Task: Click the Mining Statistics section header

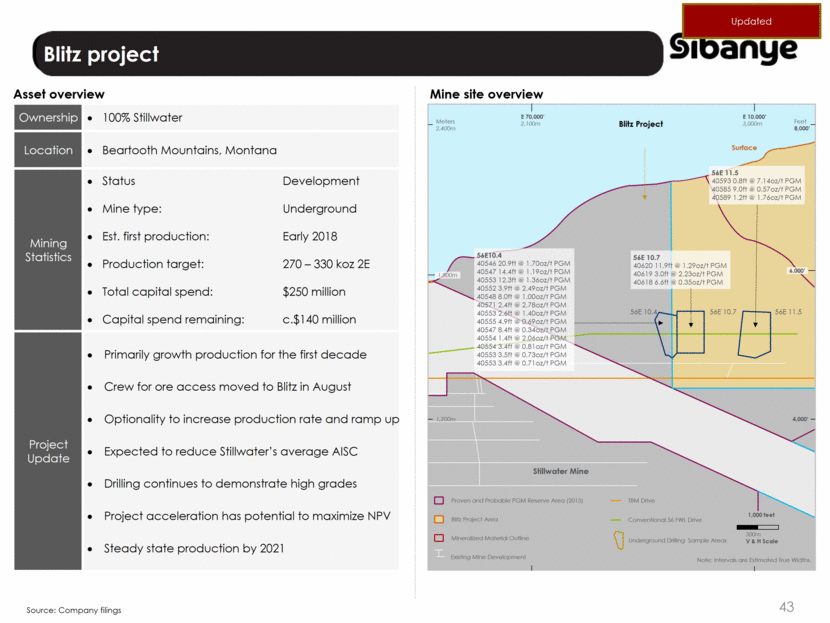Action: pos(48,250)
